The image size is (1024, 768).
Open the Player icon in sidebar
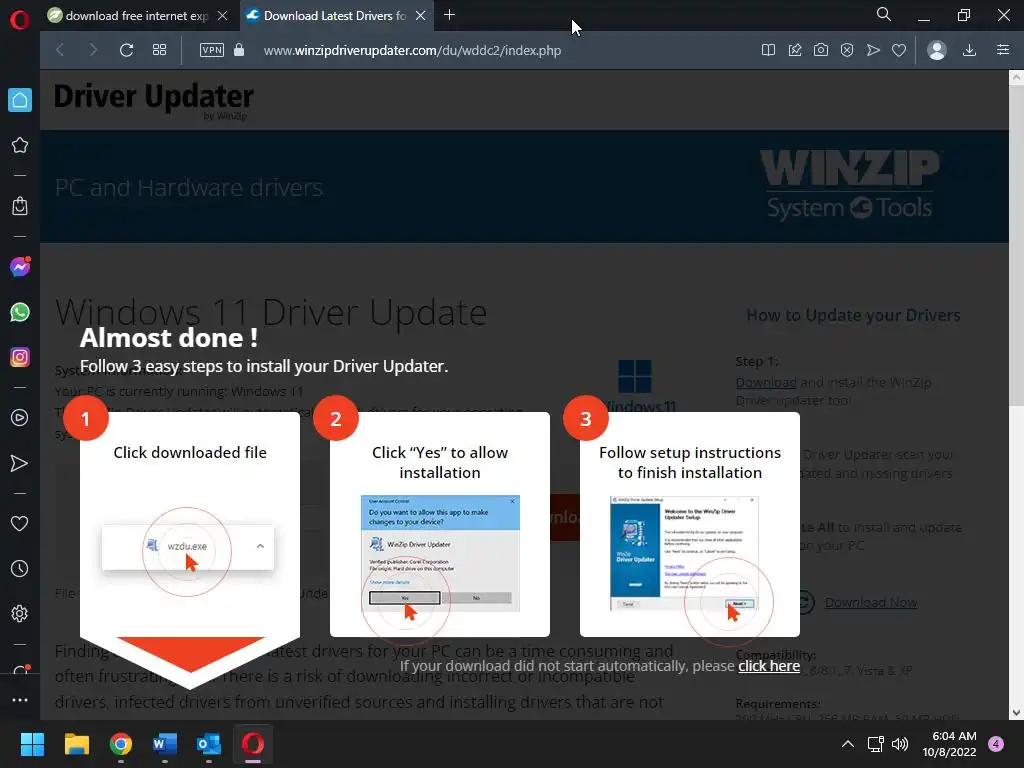(x=20, y=418)
